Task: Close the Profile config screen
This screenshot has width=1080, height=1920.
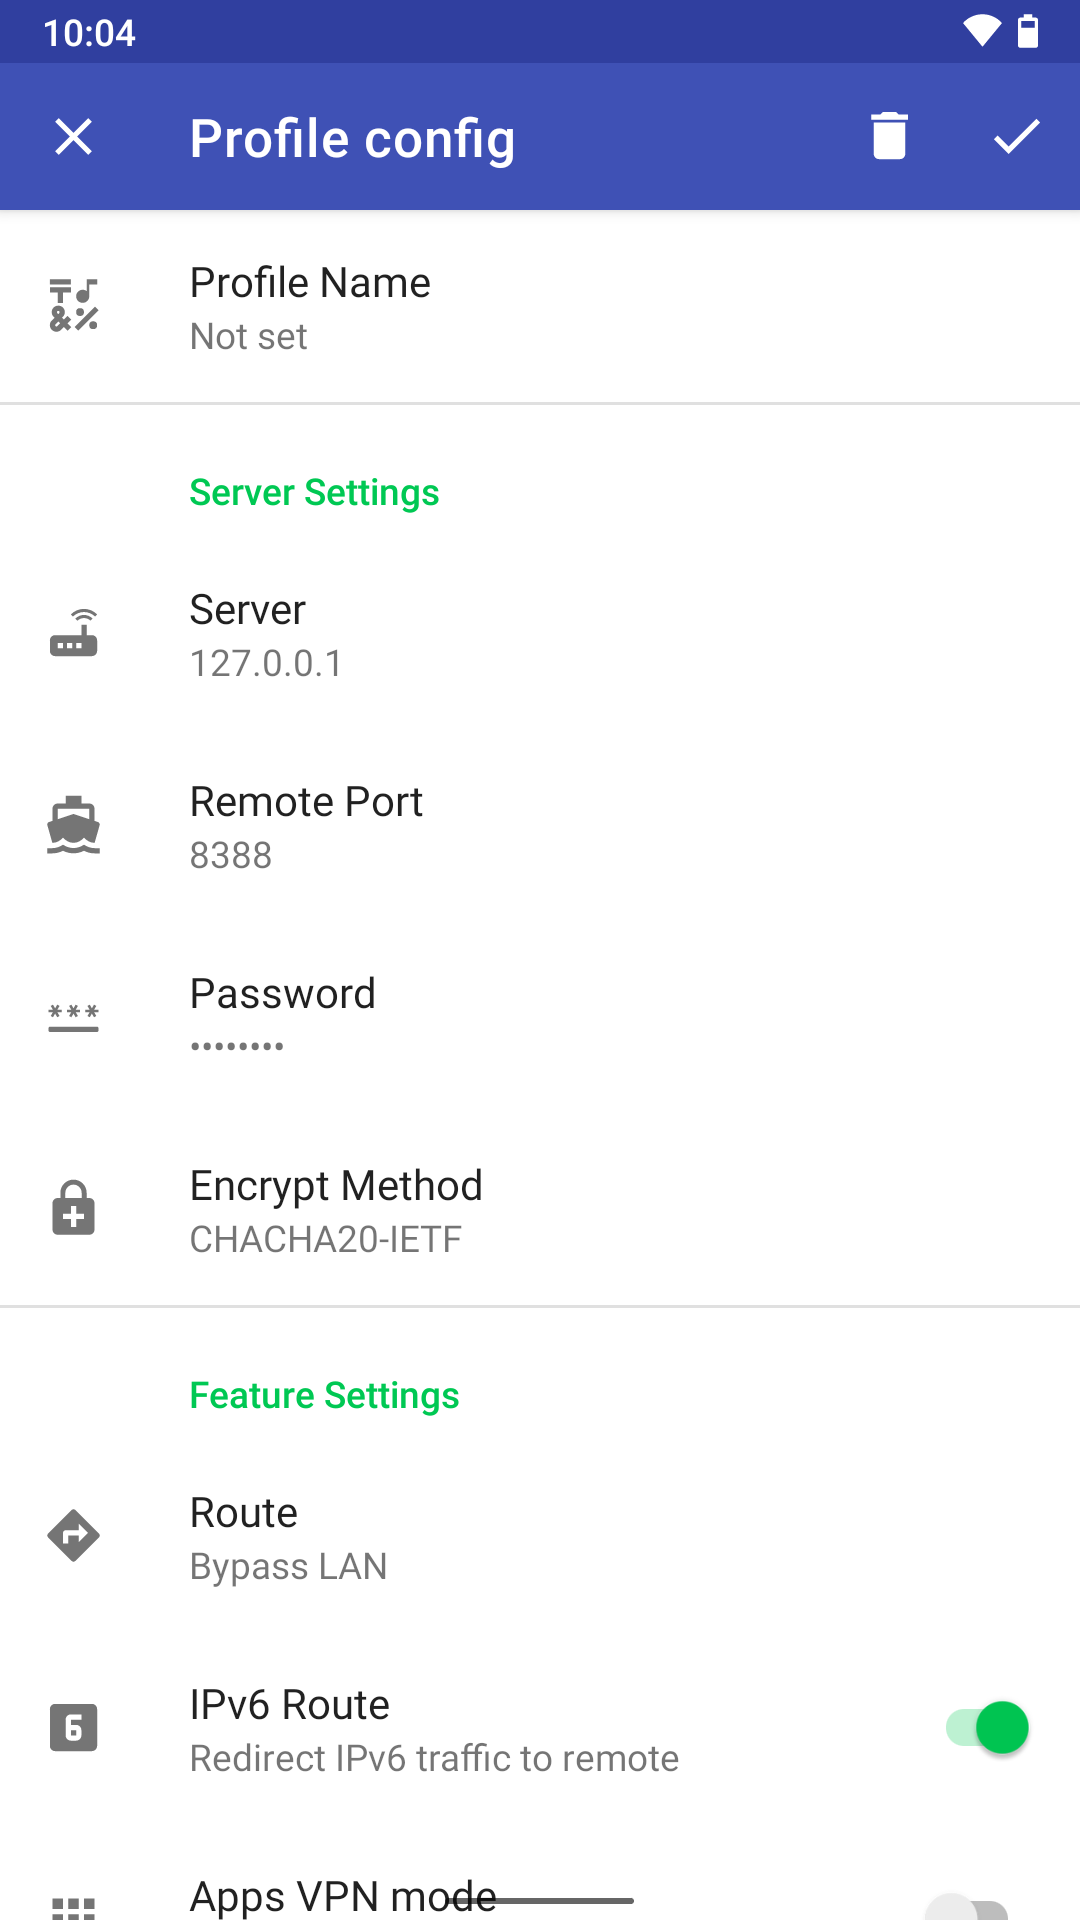Action: click(73, 136)
